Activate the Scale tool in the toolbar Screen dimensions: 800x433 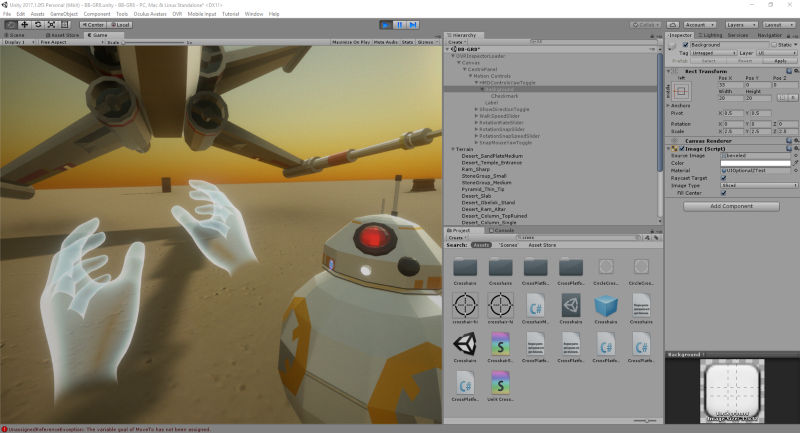point(50,24)
